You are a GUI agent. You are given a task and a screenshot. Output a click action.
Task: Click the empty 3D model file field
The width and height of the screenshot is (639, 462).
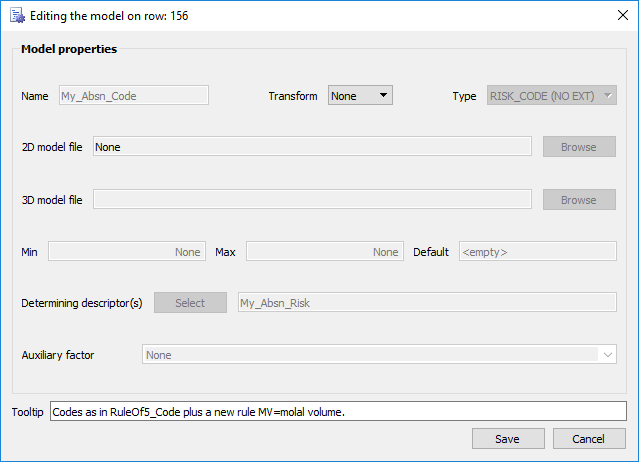(x=312, y=199)
